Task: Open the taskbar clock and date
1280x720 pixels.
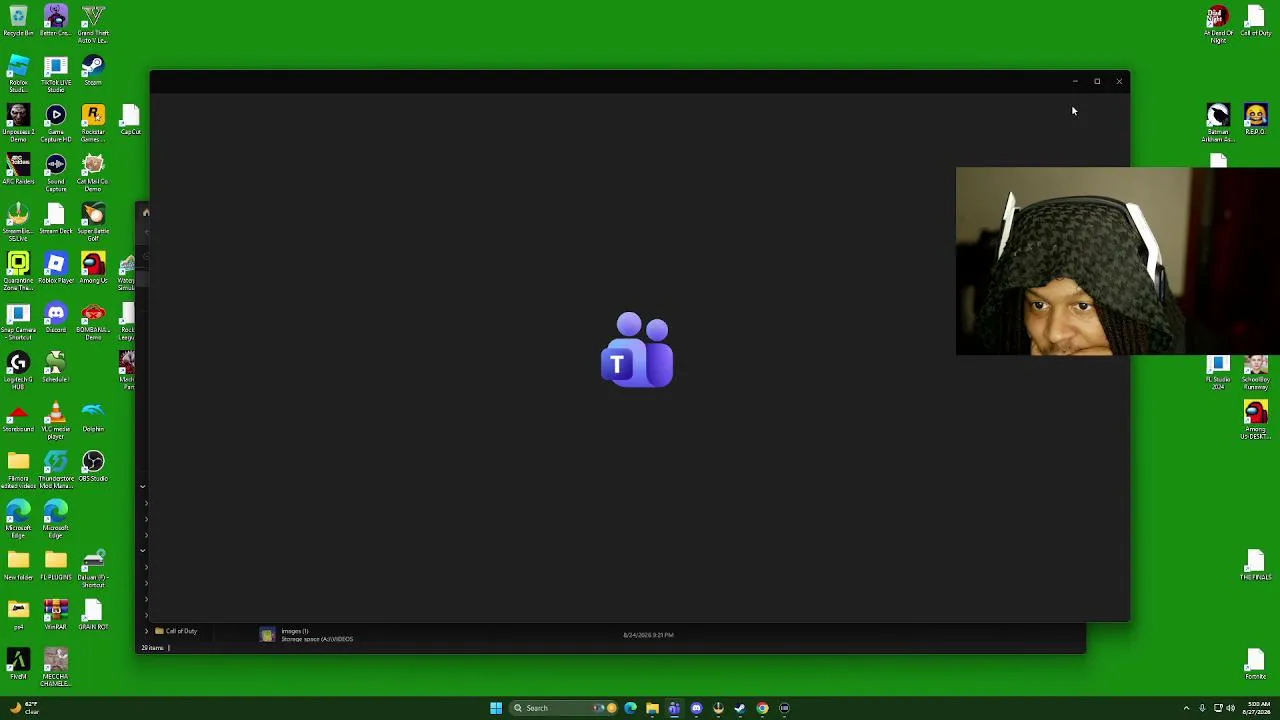Action: (1258, 708)
